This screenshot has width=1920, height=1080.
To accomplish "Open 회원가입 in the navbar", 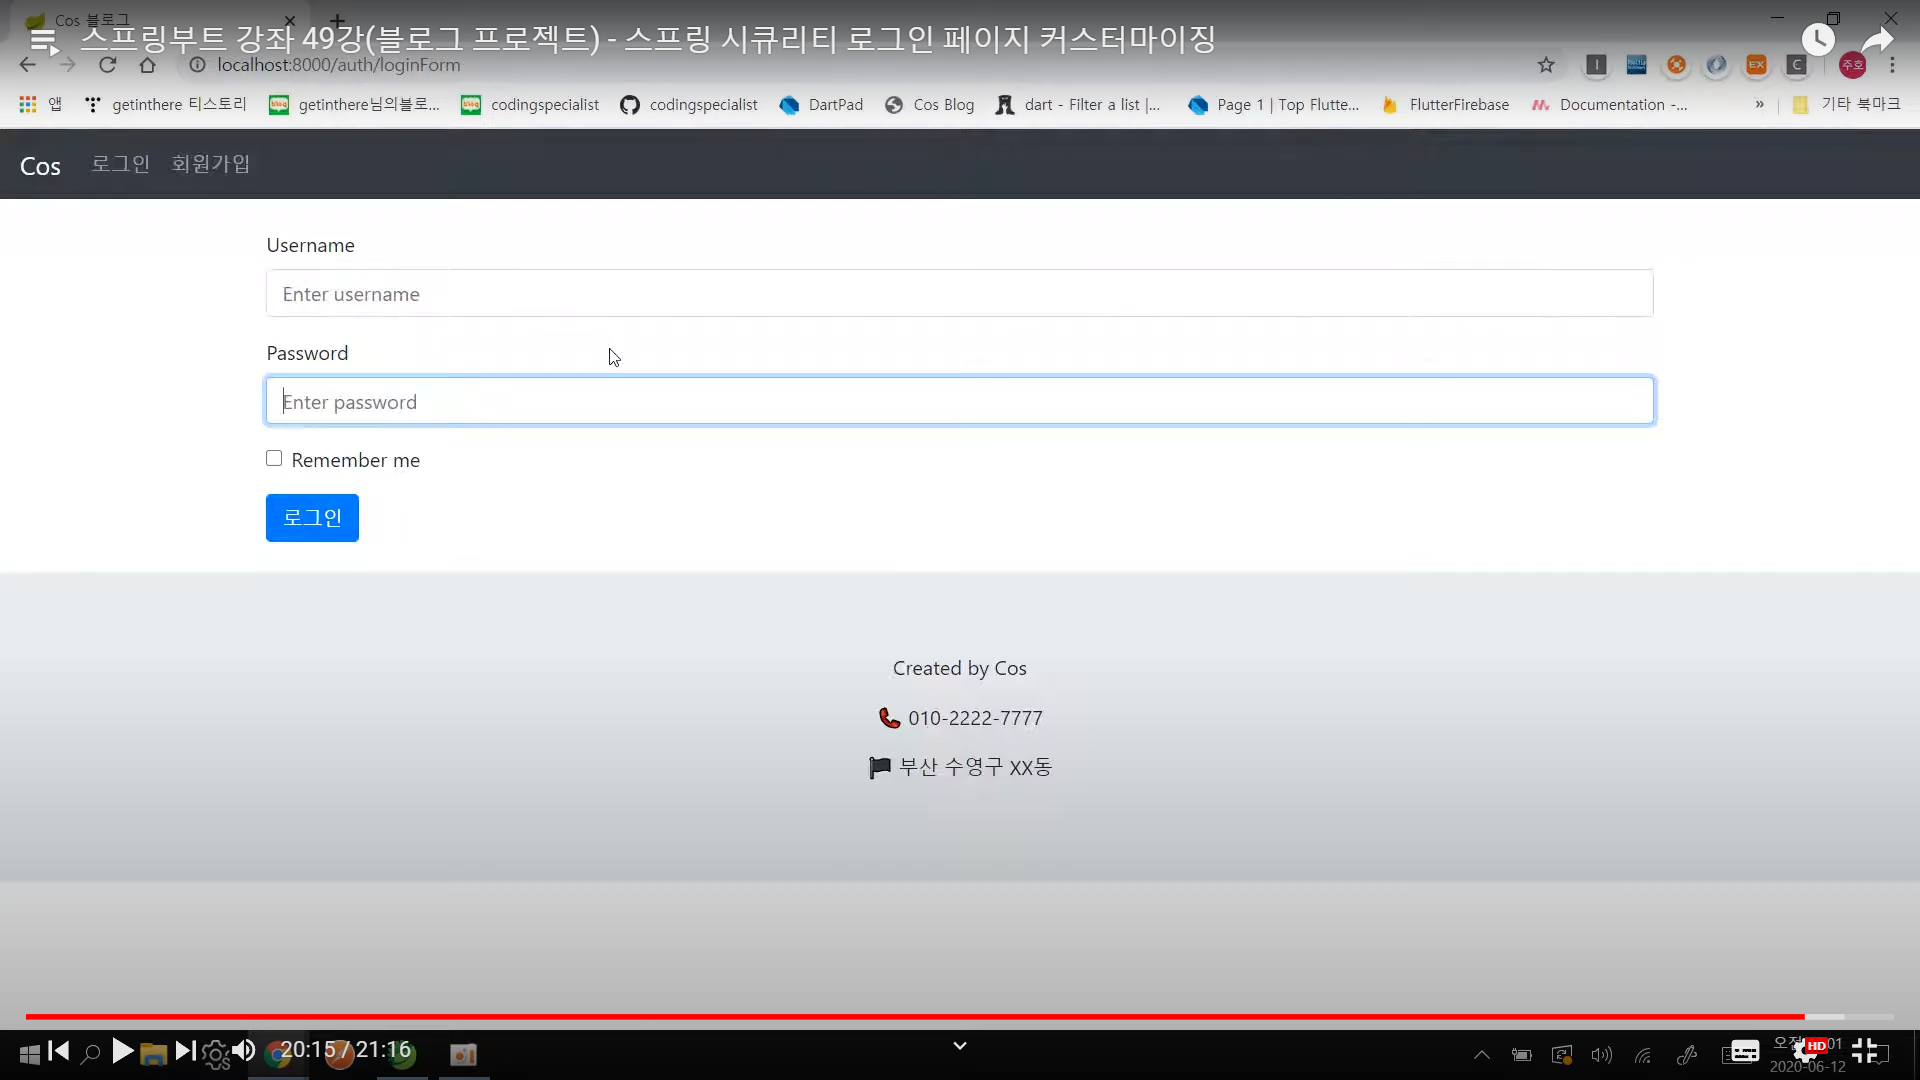I will (x=210, y=164).
